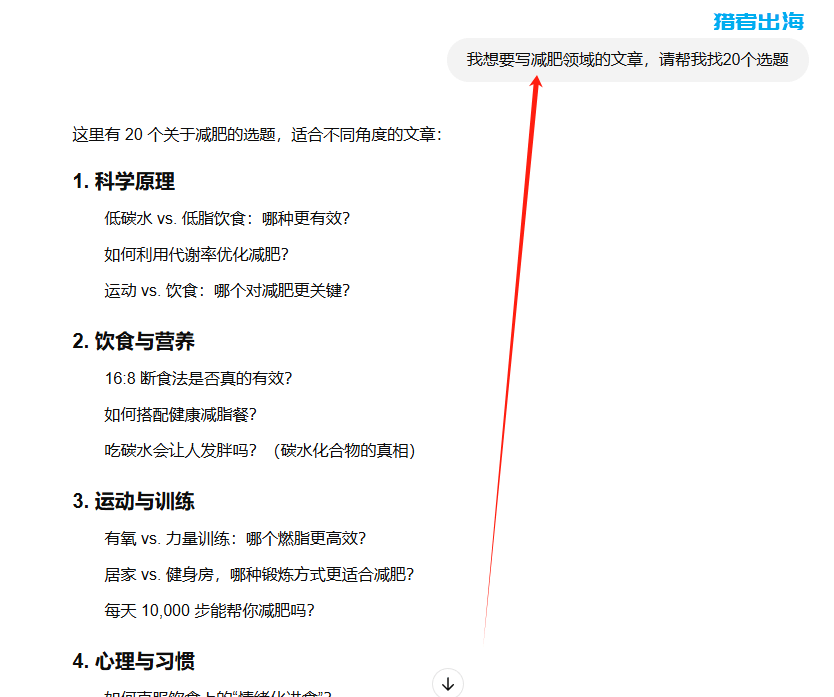
Task: Click the line 如何利用代谢率优化减肥?
Action: click(196, 254)
